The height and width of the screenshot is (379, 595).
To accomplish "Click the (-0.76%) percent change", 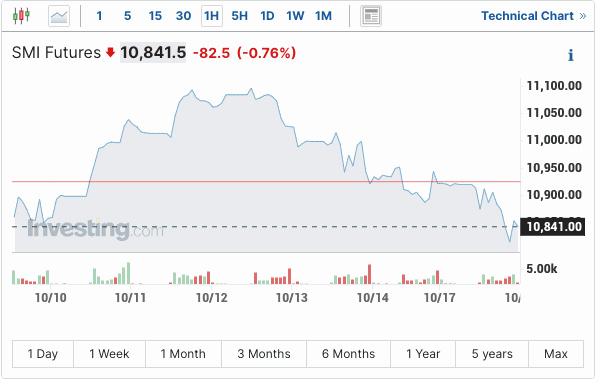I will tap(266, 53).
